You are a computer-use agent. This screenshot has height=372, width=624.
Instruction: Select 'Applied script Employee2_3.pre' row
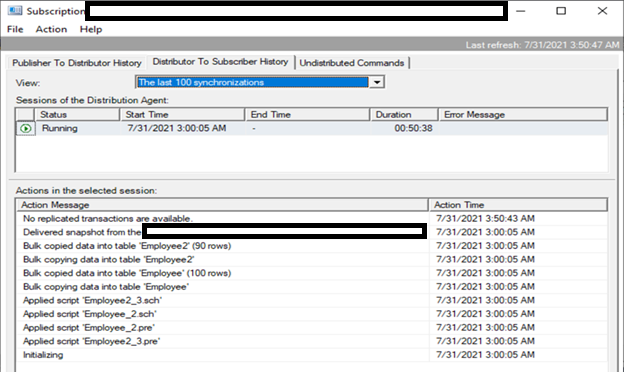(x=312, y=341)
